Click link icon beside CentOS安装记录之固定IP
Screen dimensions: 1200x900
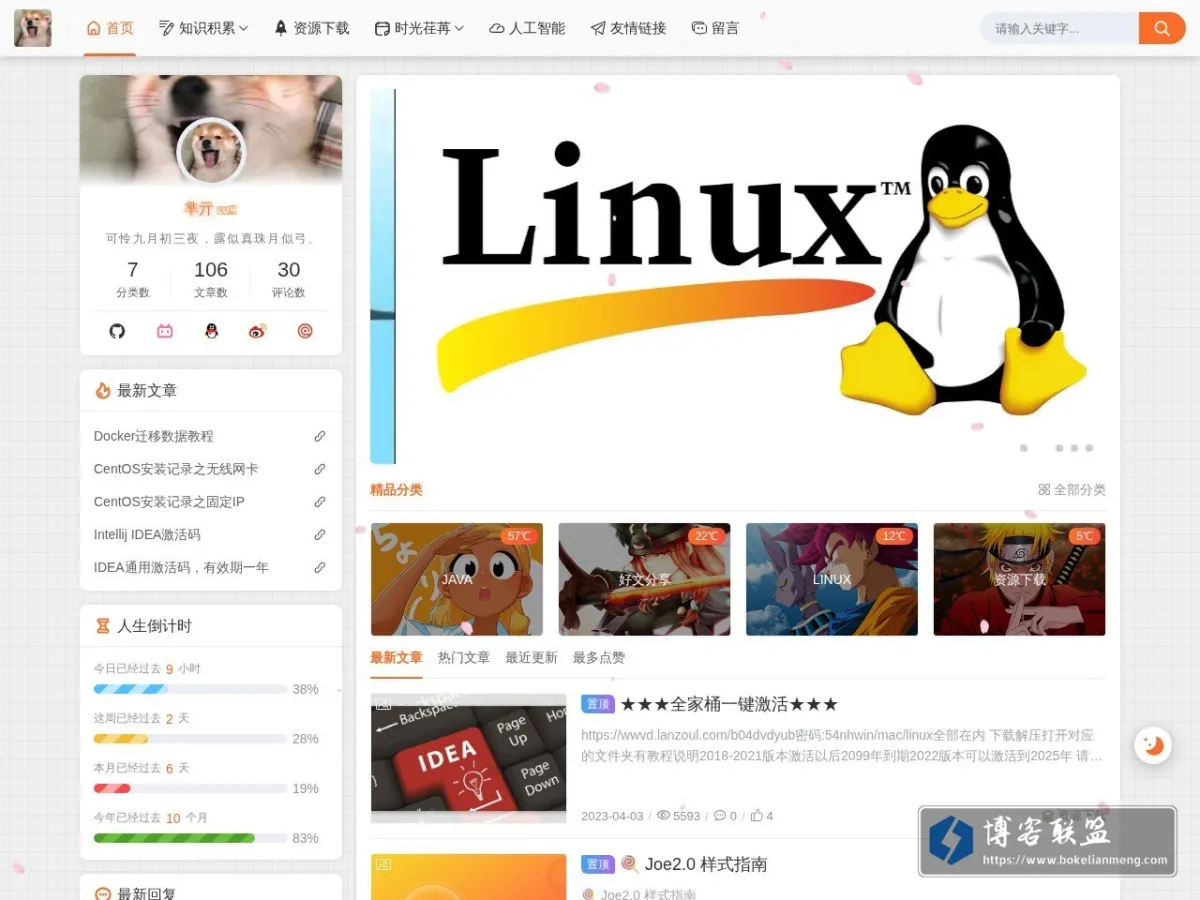[x=320, y=502]
